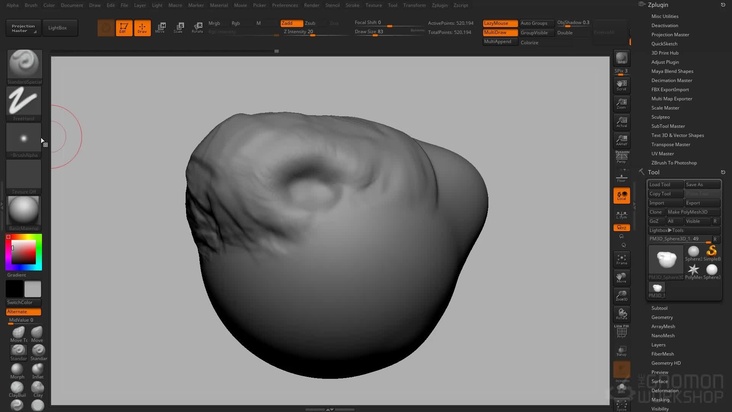
Task: Pick a color in the color picker square
Action: tap(24, 250)
